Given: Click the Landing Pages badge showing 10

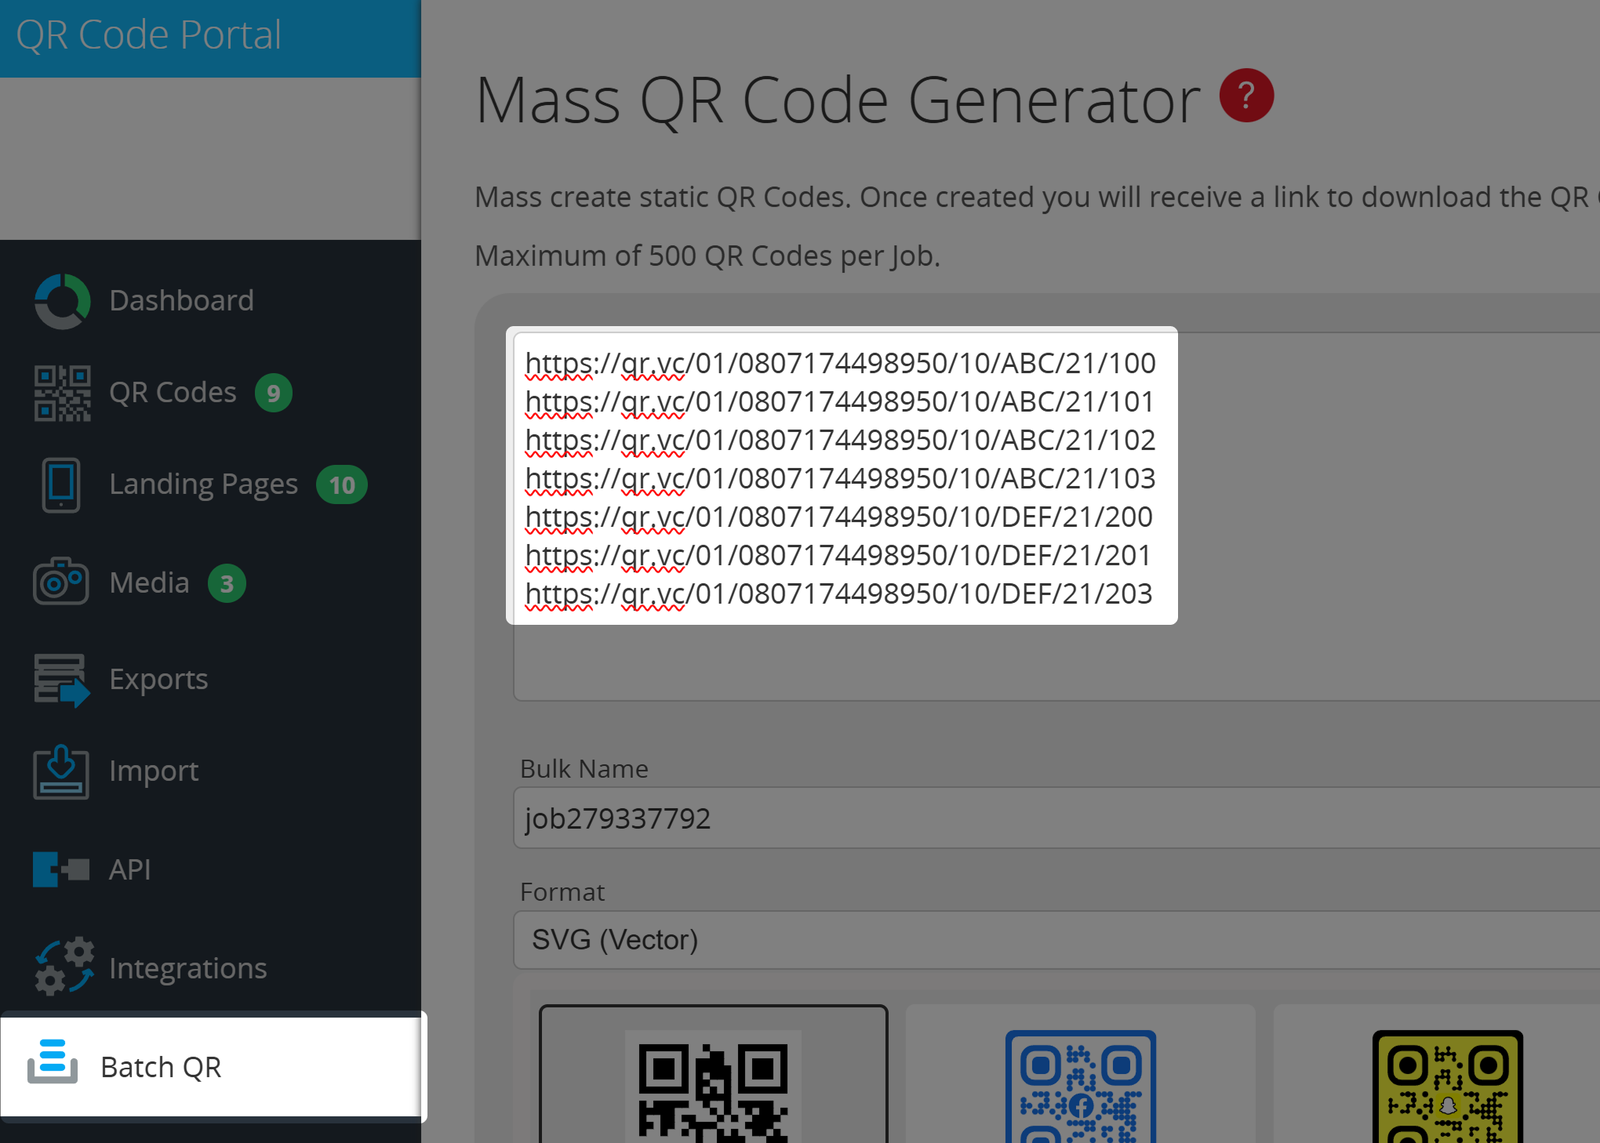Looking at the screenshot, I should (x=341, y=485).
